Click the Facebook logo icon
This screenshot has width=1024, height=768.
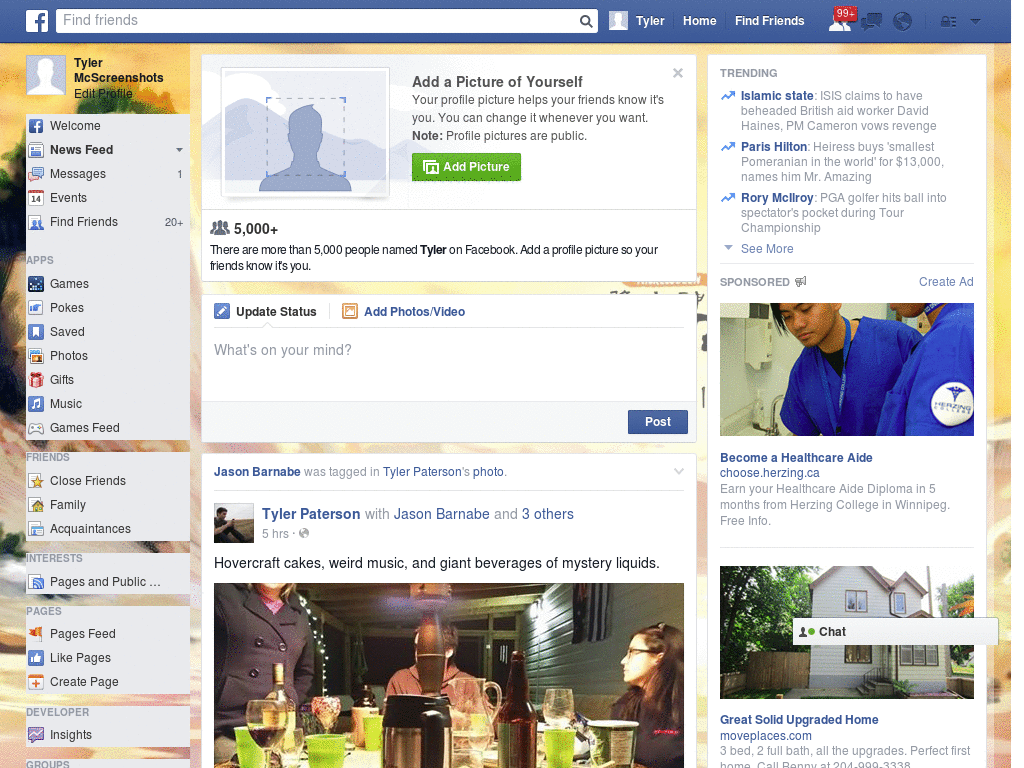pyautogui.click(x=37, y=21)
